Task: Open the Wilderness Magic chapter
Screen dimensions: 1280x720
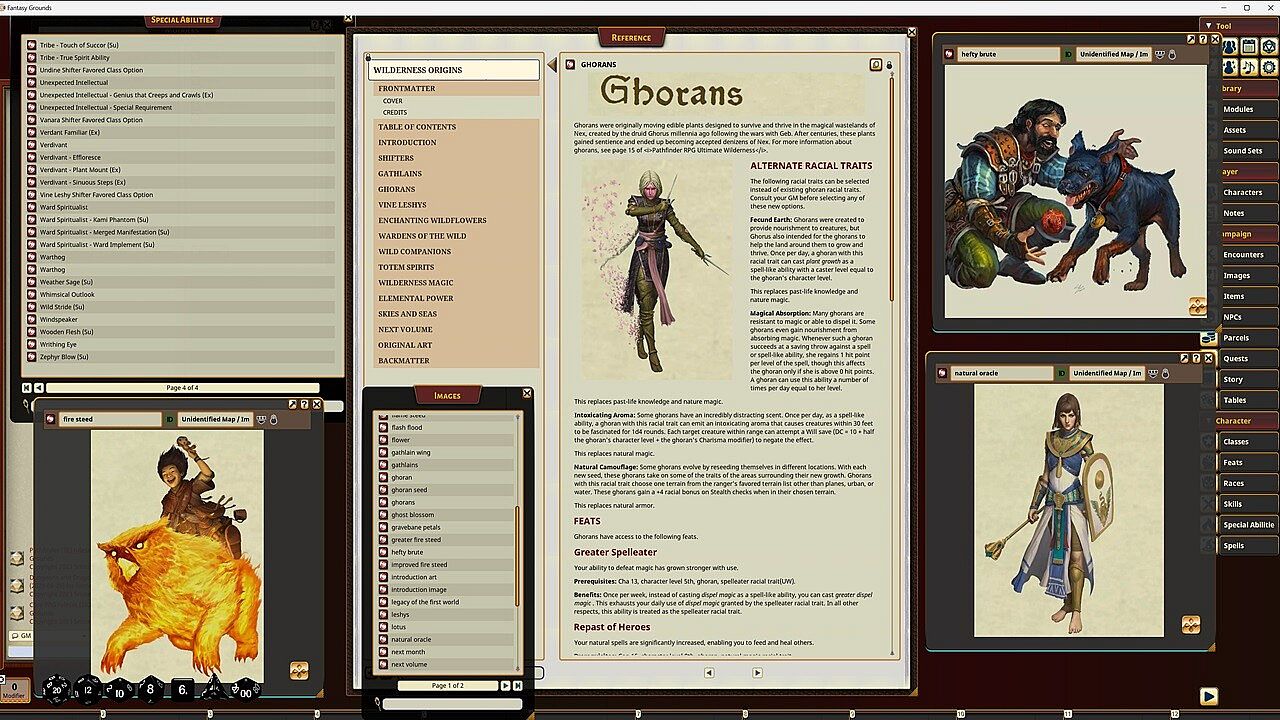Action: pyautogui.click(x=416, y=283)
